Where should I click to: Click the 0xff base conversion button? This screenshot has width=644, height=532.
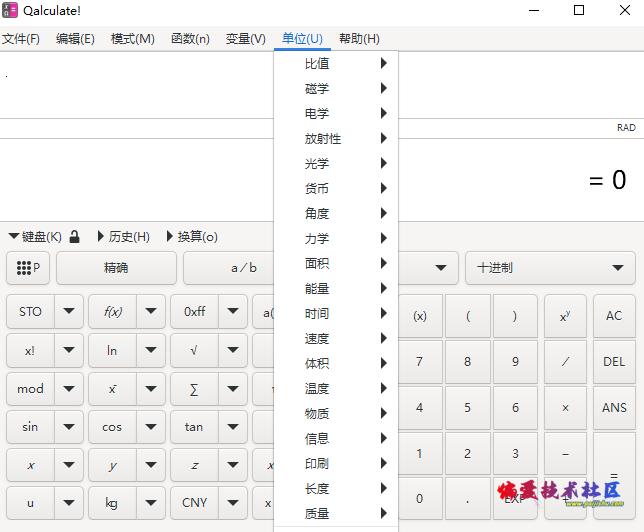194,311
